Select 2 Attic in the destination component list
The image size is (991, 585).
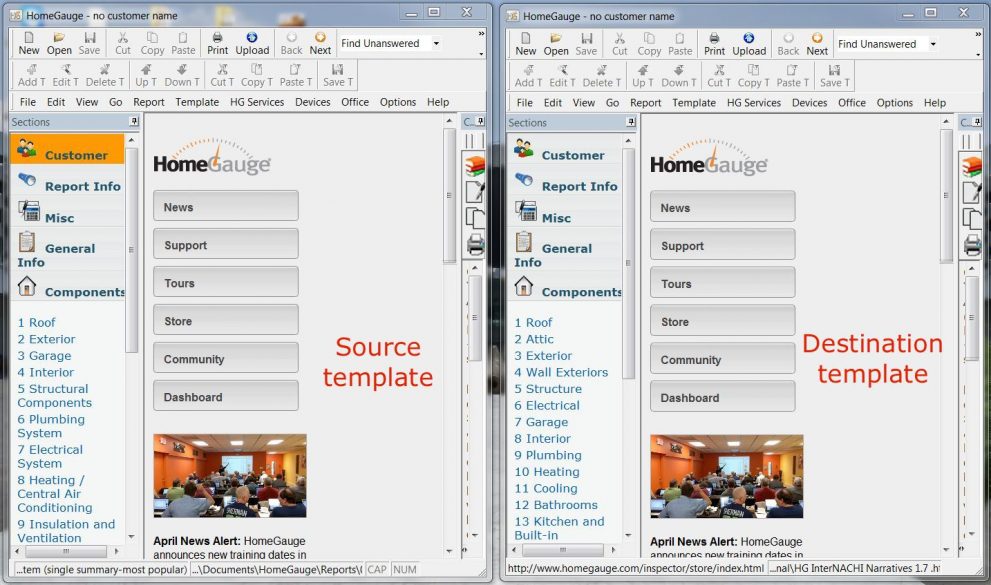534,339
